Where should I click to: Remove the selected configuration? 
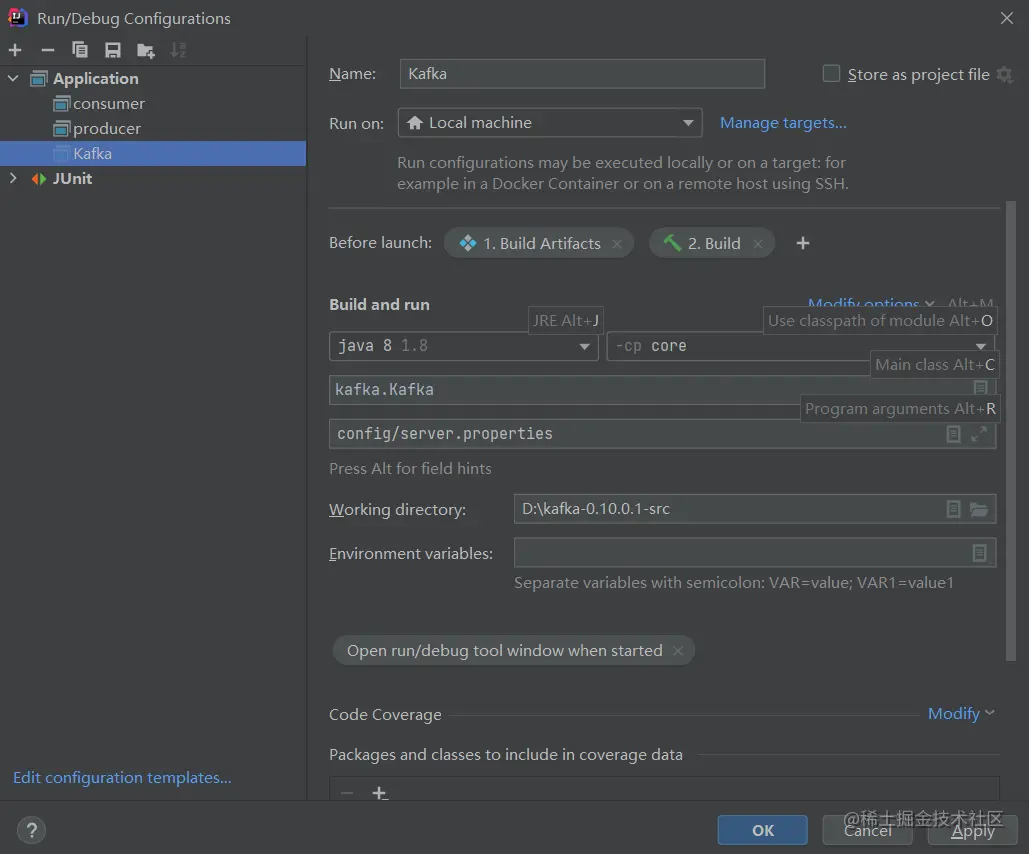click(x=48, y=50)
